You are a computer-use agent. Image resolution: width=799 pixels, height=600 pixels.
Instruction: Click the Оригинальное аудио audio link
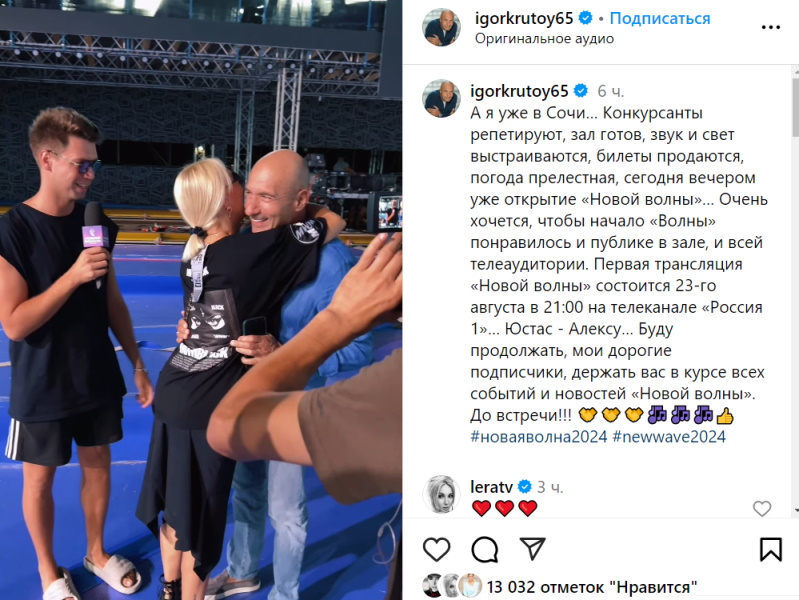pyautogui.click(x=544, y=39)
